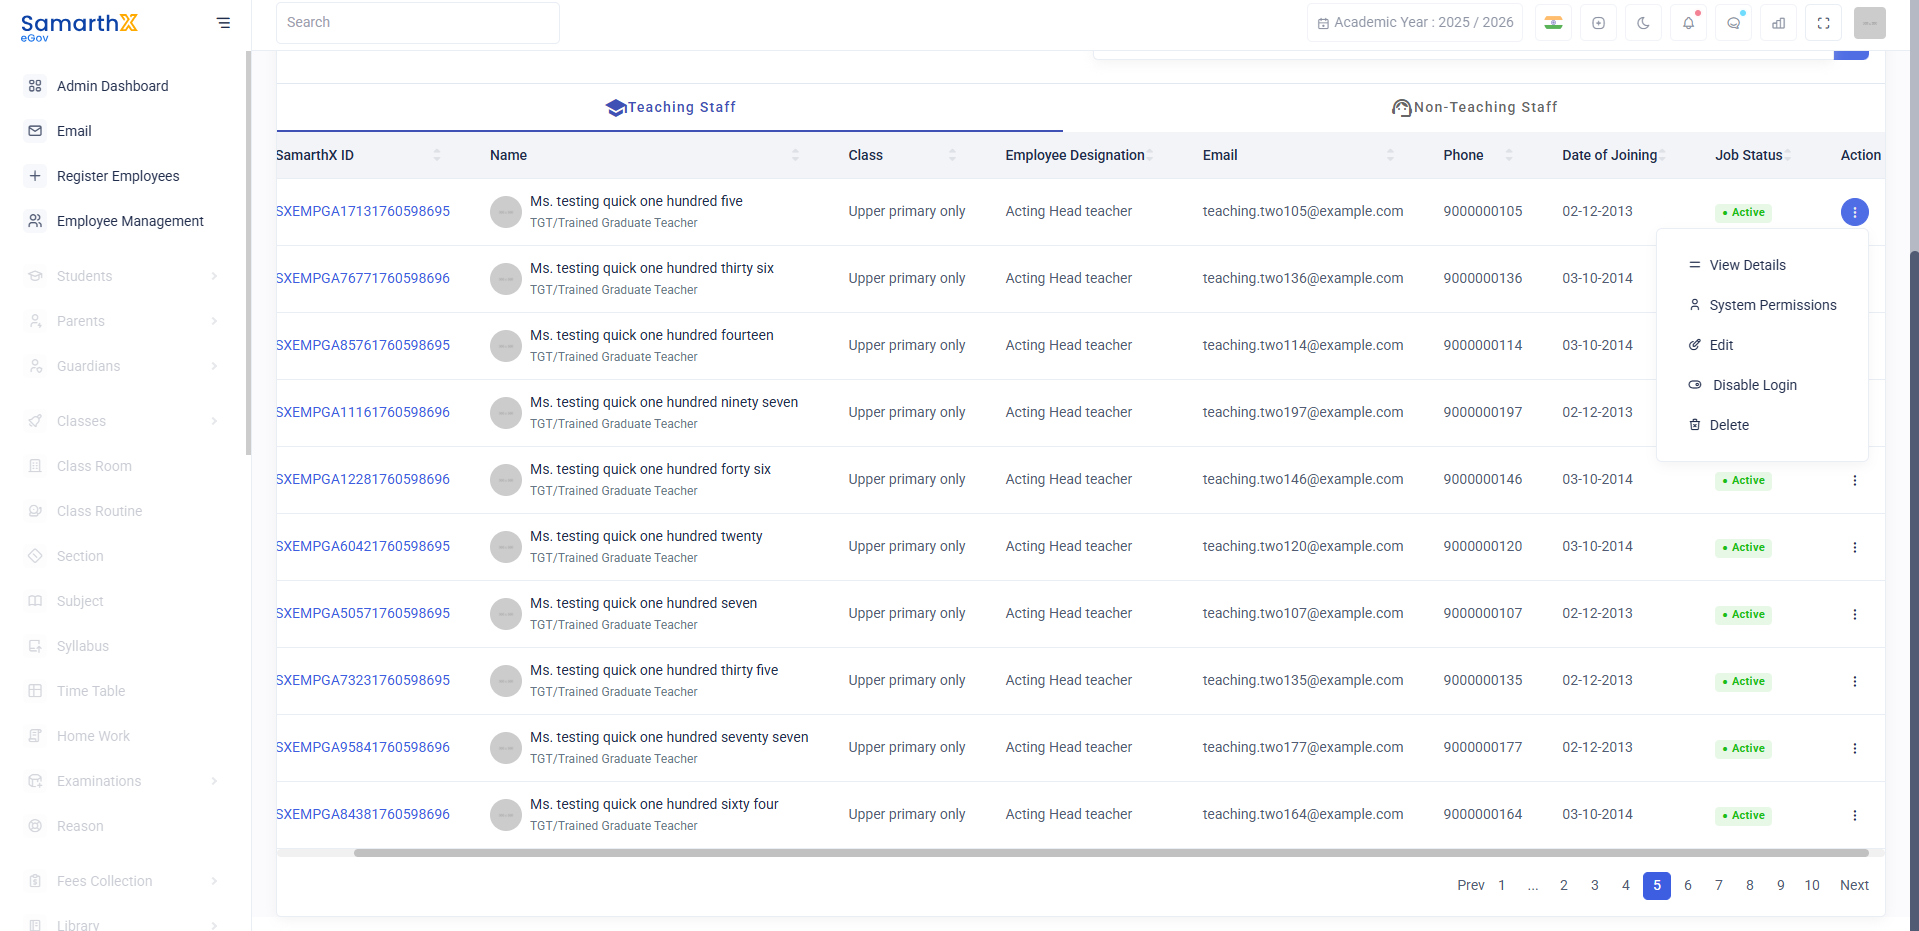The image size is (1919, 931).
Task: Click the people icon beside Employee Management
Action: (35, 221)
